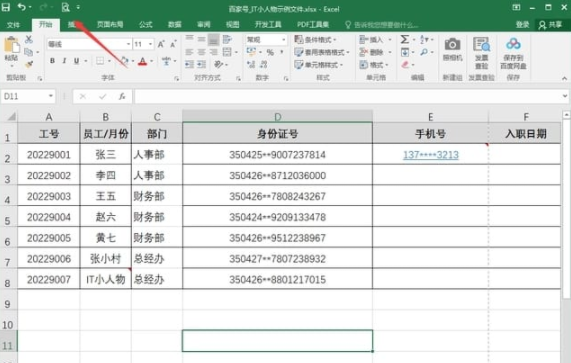This screenshot has height=363, width=571.
Task: Switch to 视图 View tab
Action: point(232,24)
